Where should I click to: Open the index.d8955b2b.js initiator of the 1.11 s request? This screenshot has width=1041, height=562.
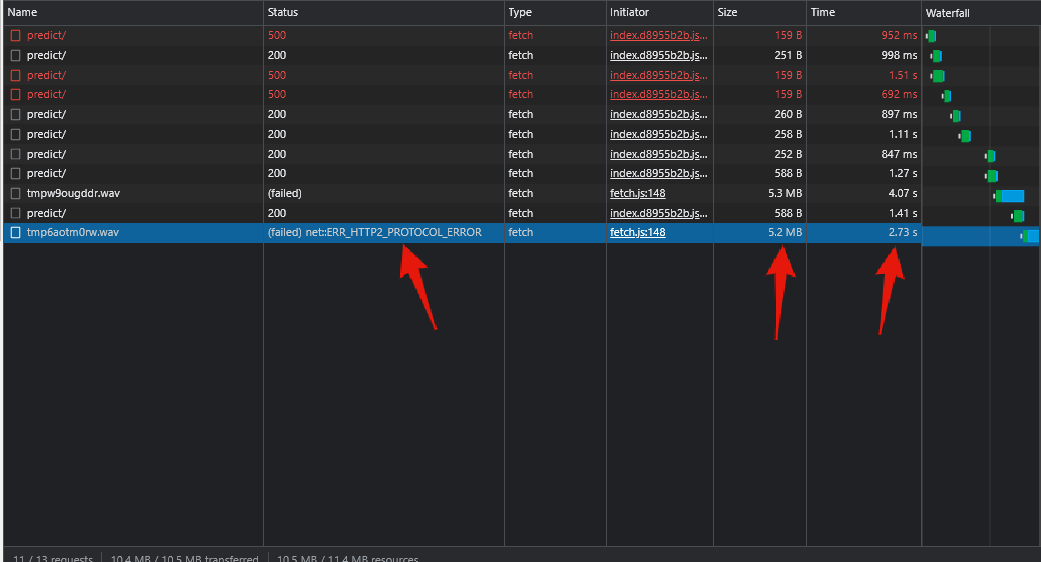(x=659, y=135)
